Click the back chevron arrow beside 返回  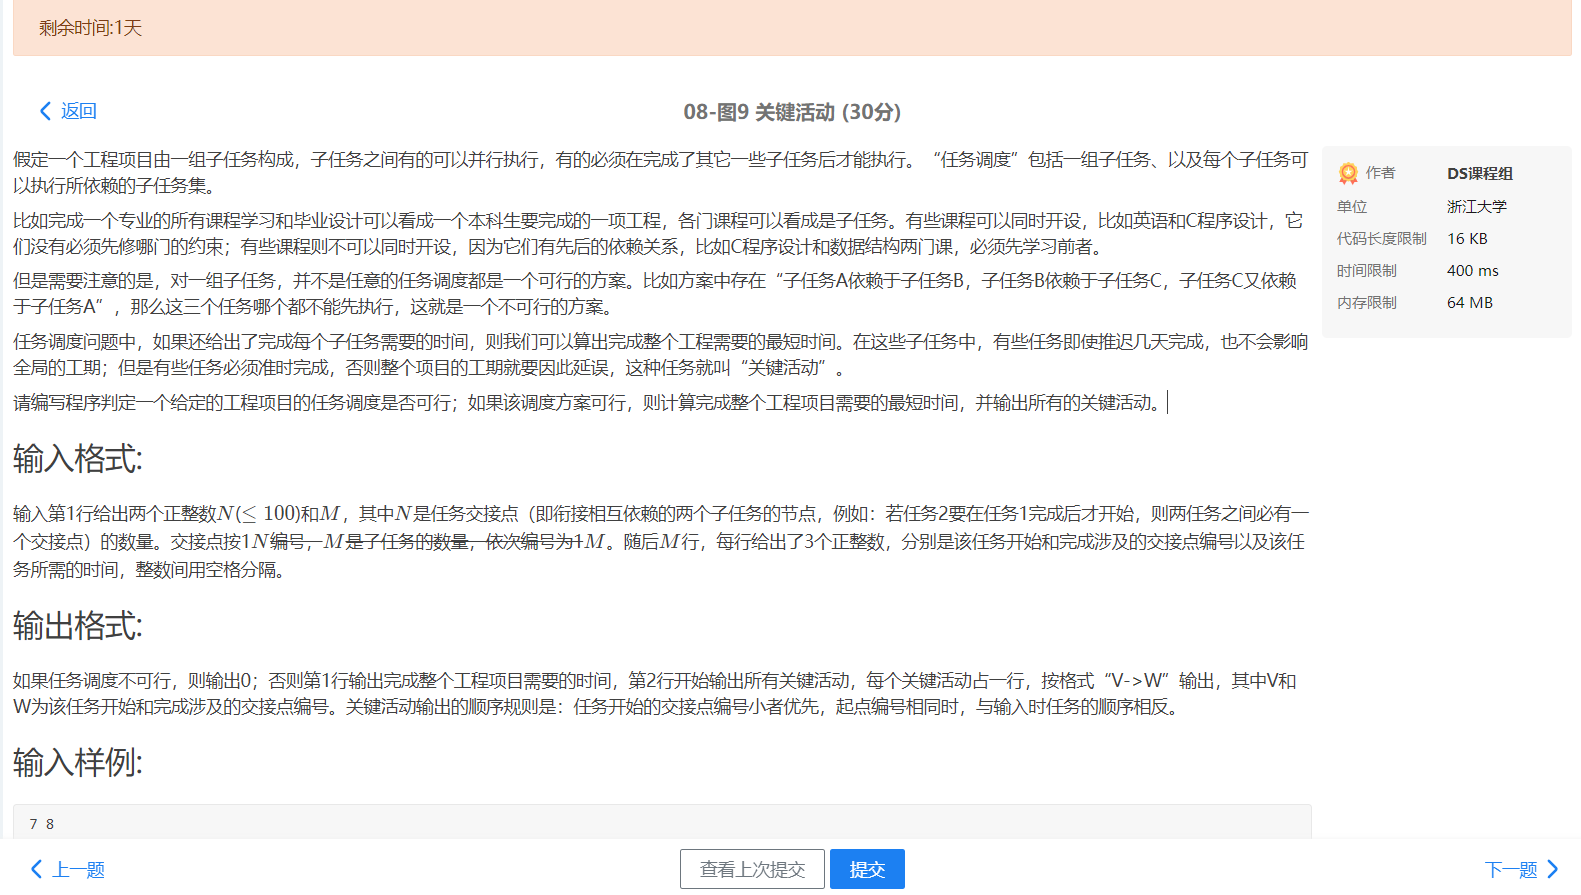click(x=45, y=111)
